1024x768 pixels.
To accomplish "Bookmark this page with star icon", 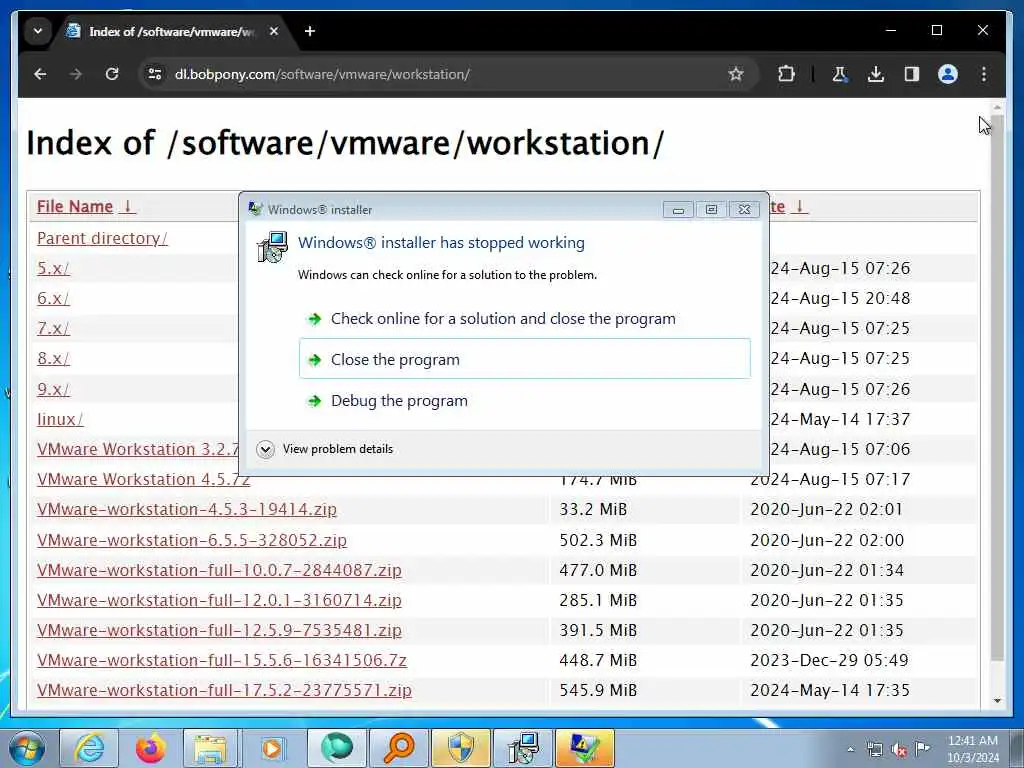I will 736,74.
